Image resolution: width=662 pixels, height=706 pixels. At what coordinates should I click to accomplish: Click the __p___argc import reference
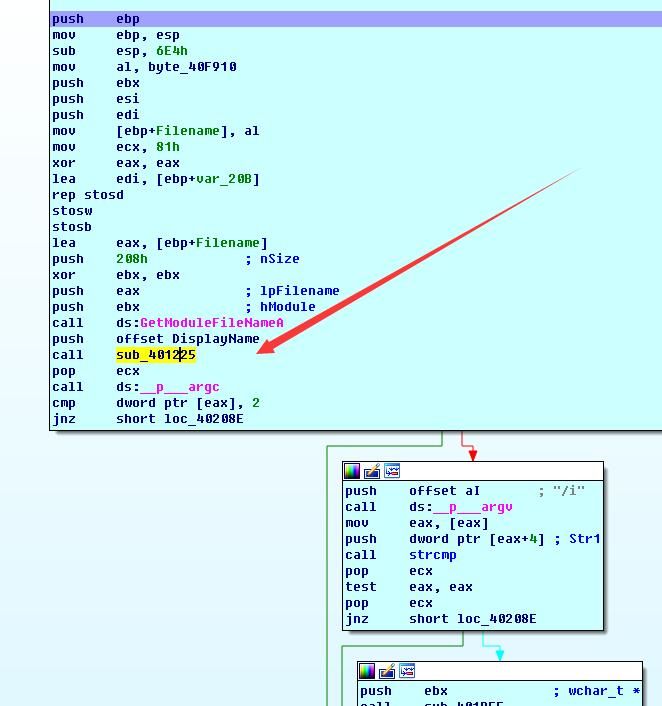click(180, 387)
